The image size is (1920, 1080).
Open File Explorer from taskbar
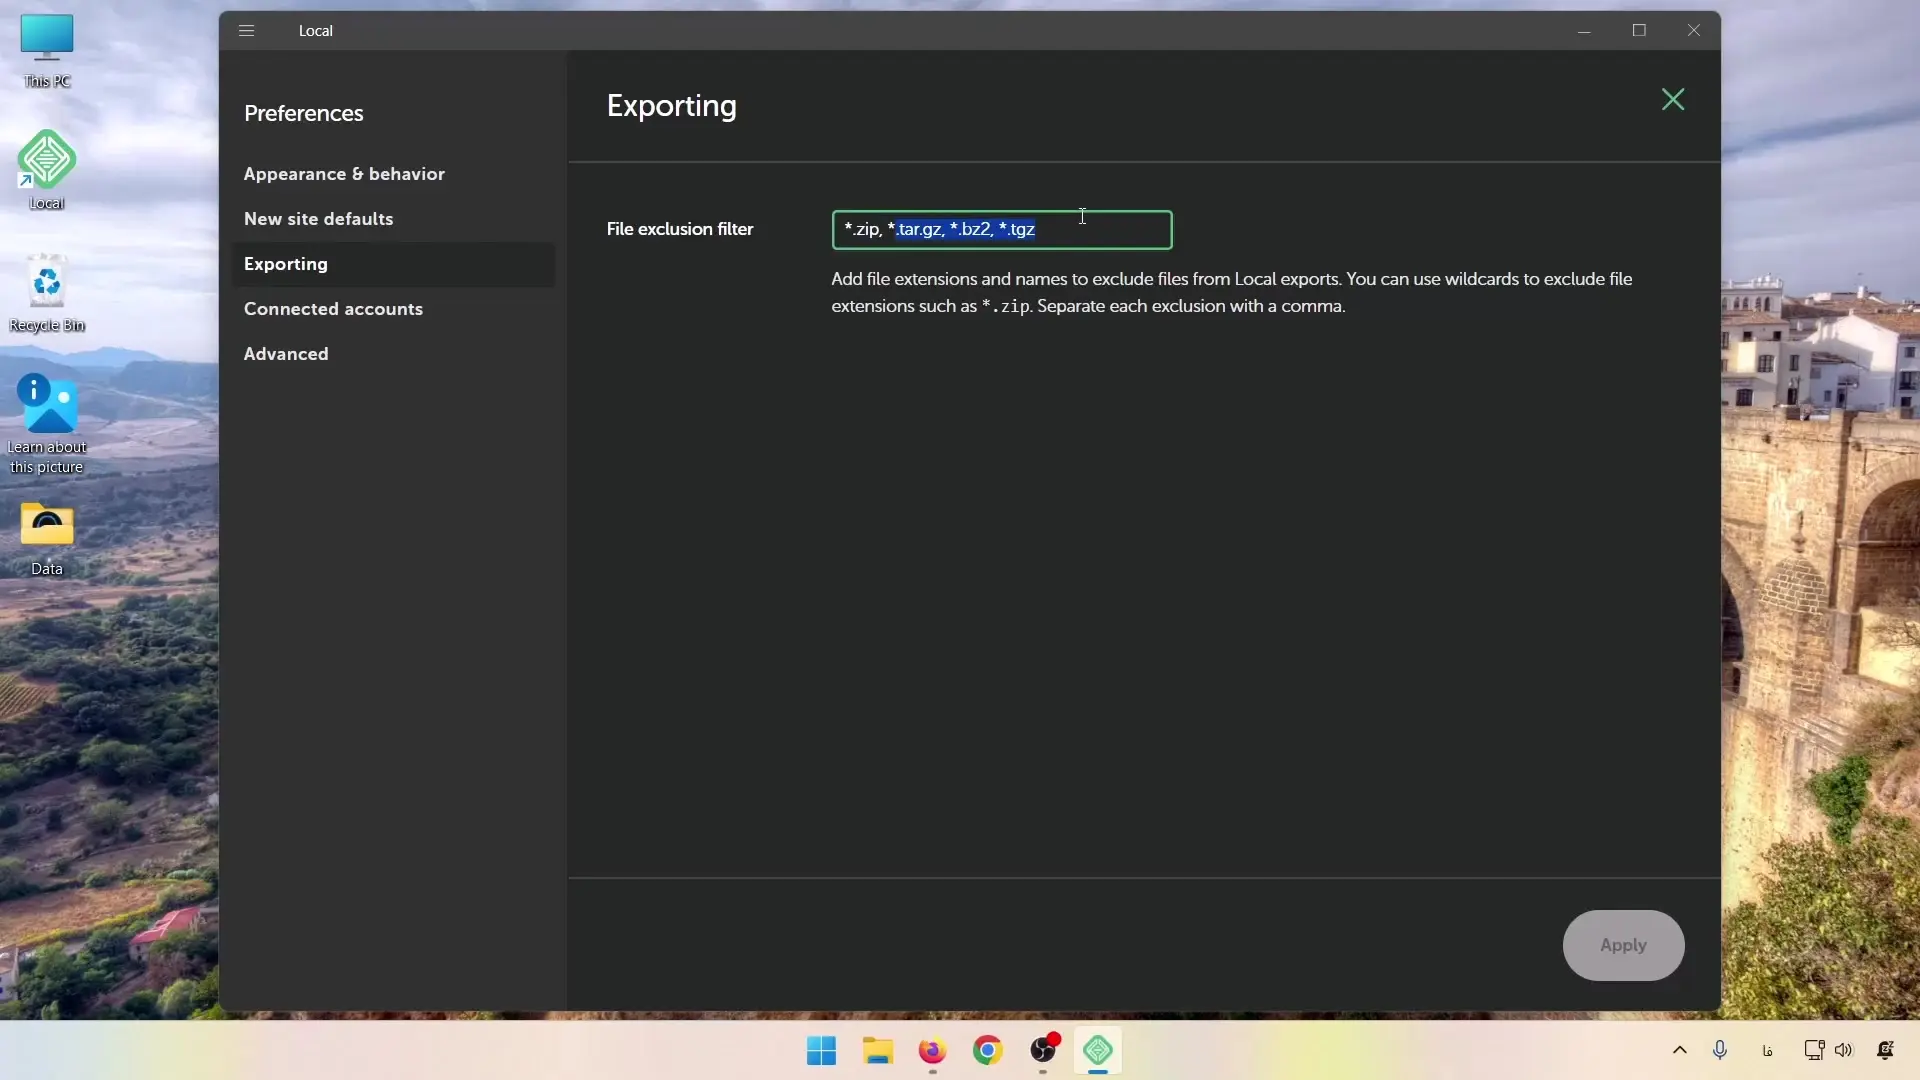[877, 1050]
